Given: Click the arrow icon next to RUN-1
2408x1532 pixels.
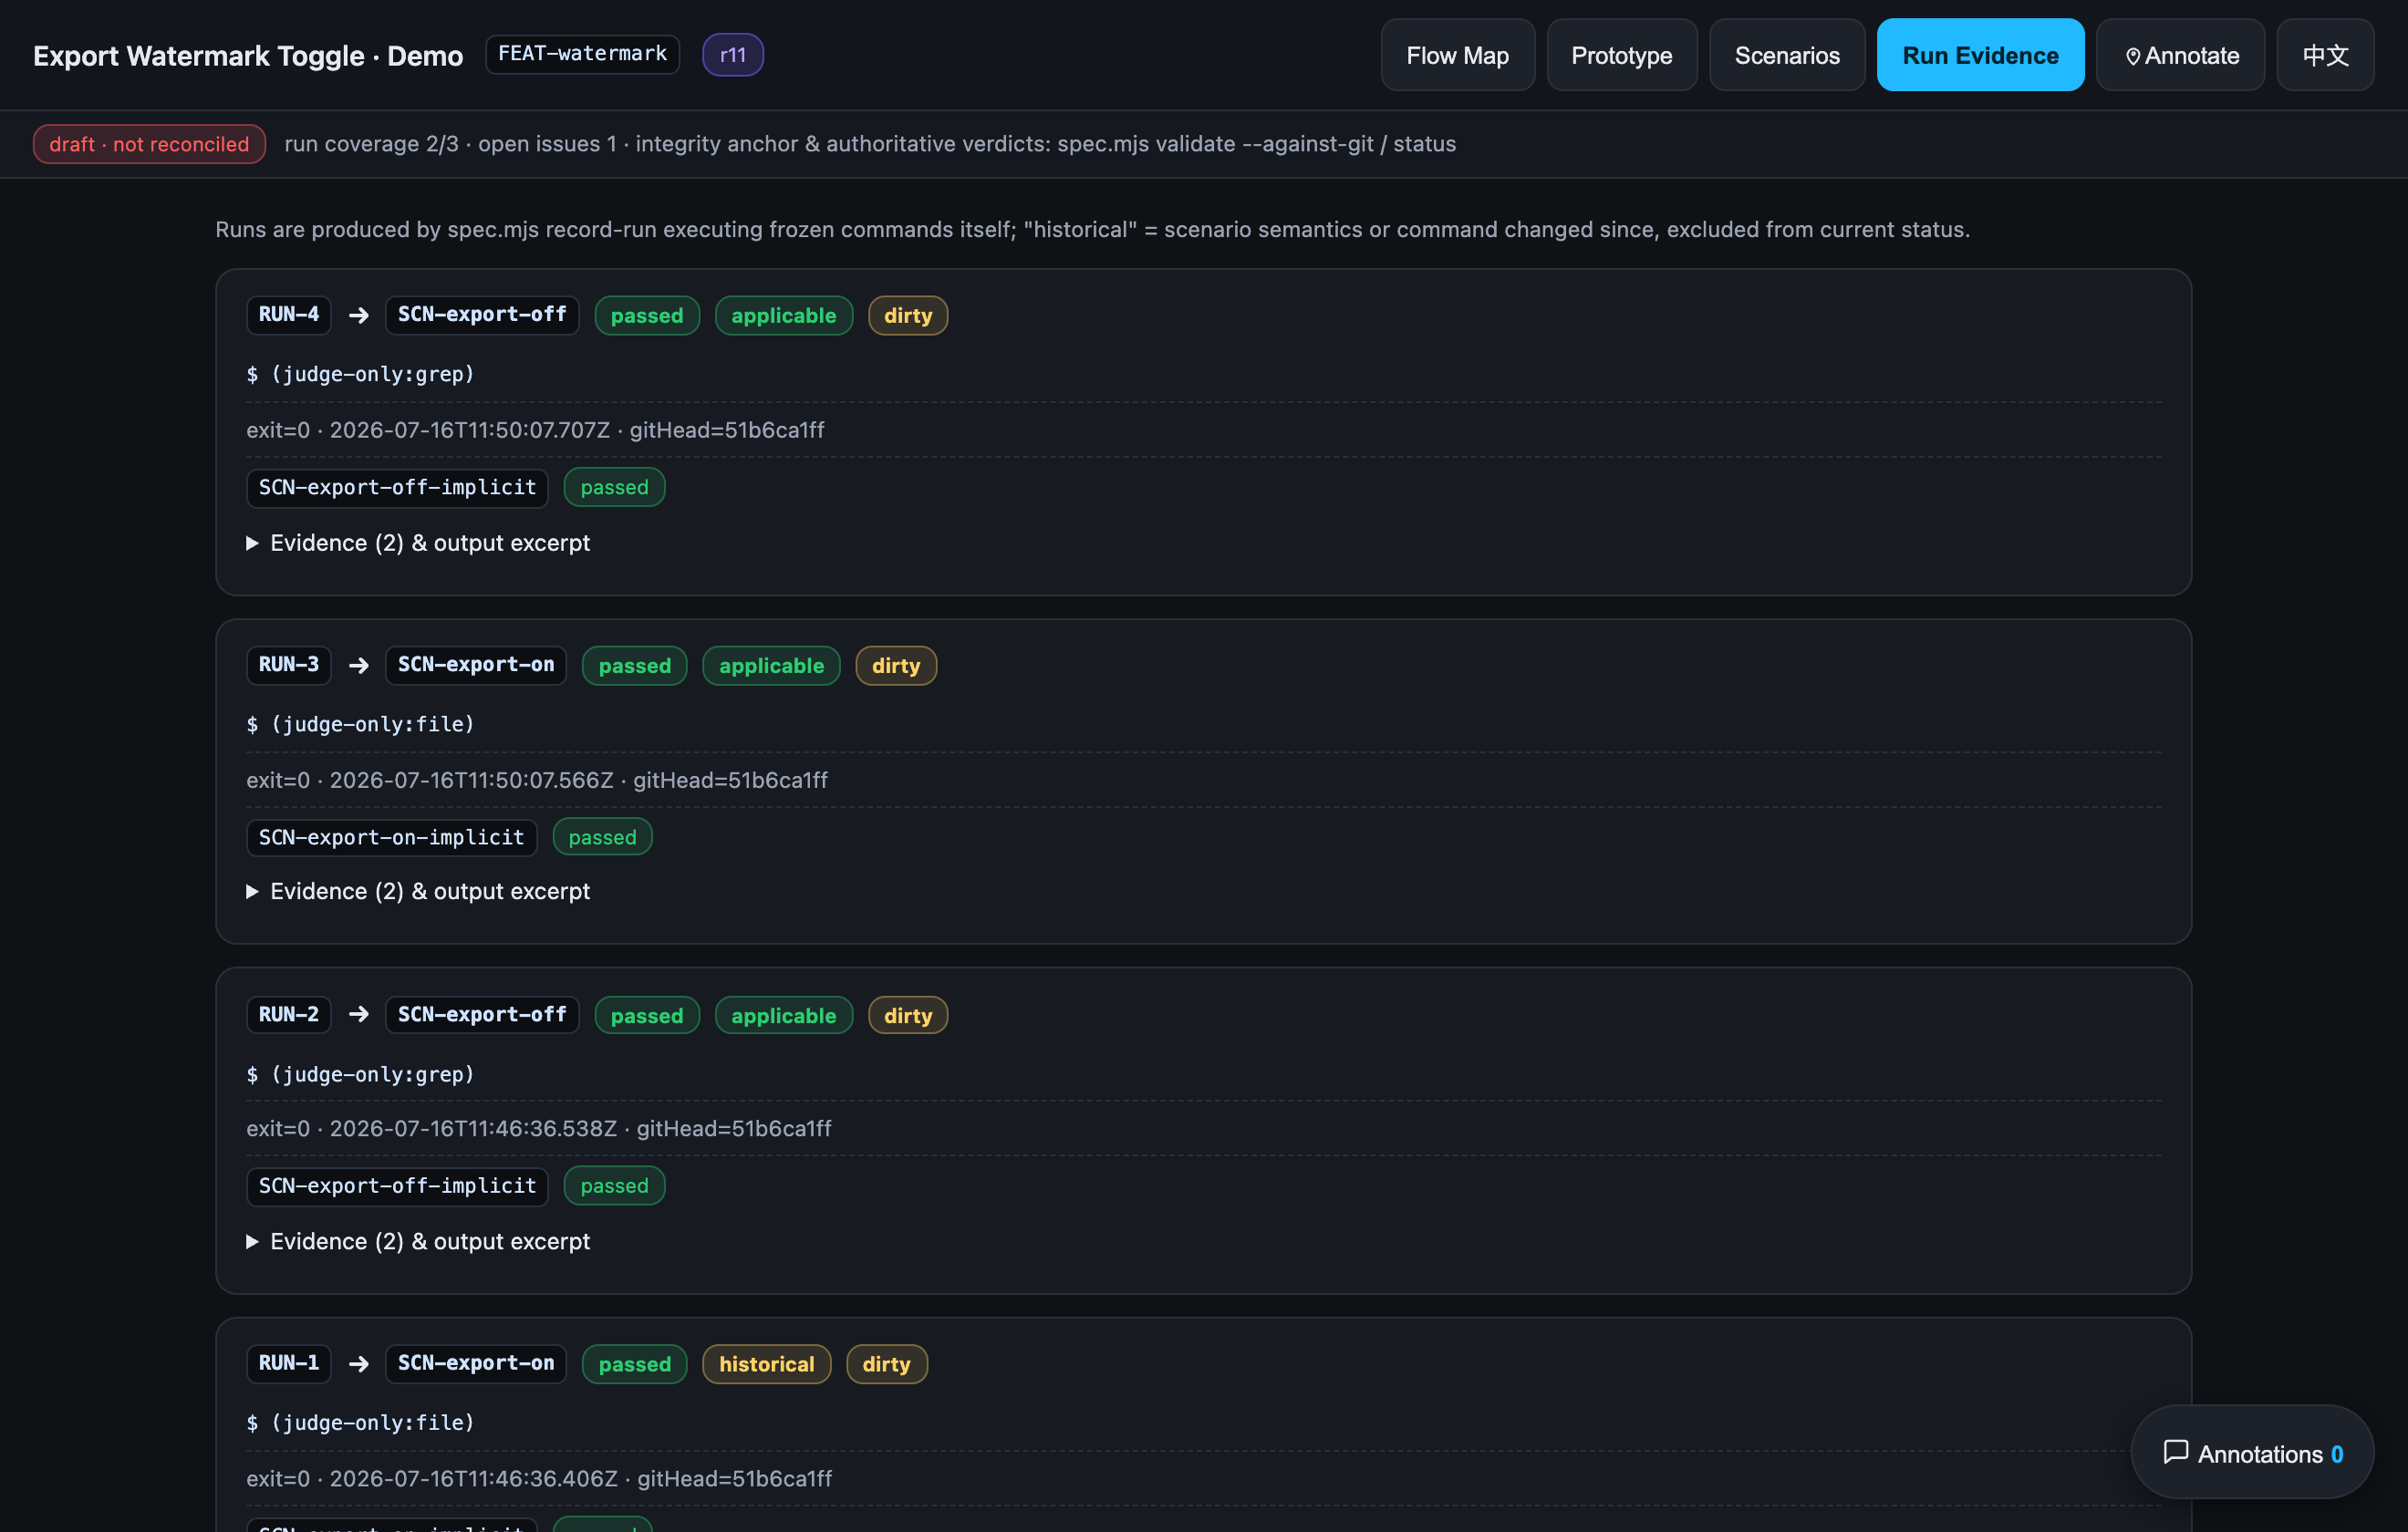Looking at the screenshot, I should pos(358,1364).
